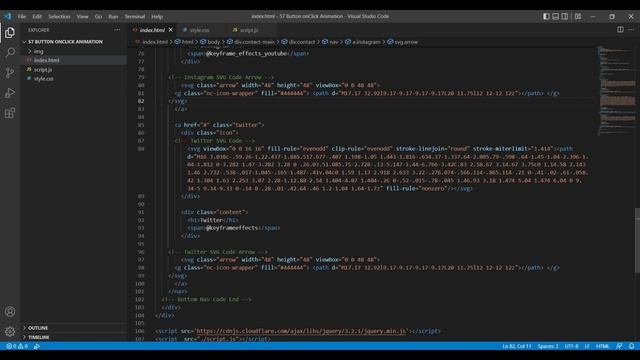The image size is (640, 360).
Task: Open the Run and Debug view
Action: point(10,93)
